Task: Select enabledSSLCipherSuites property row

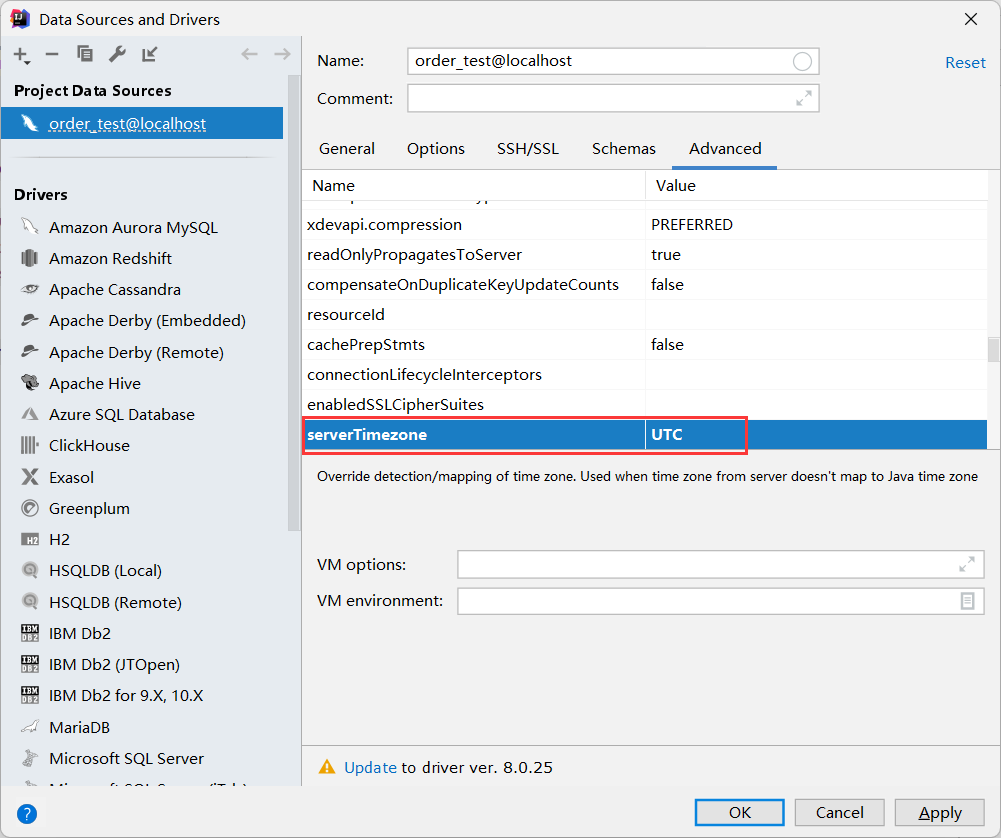Action: (645, 405)
